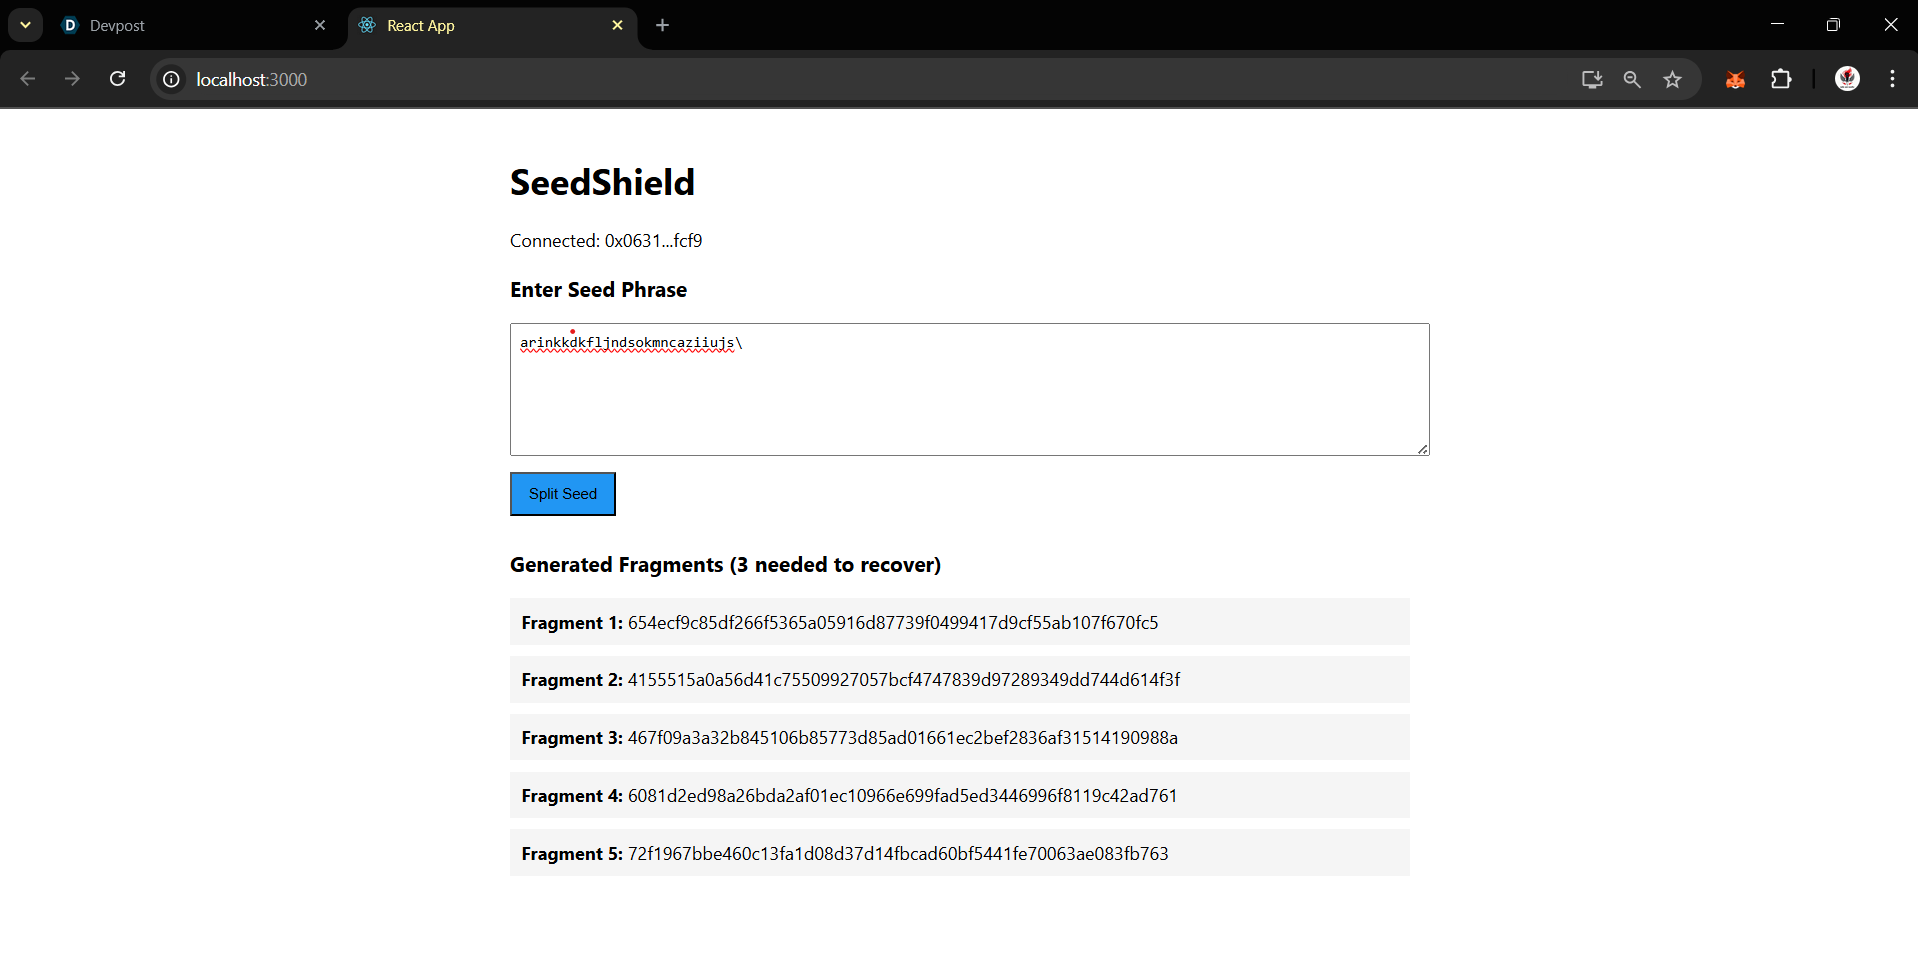Viewport: 1918px width, 966px height.
Task: Click the install app icon
Action: (x=1592, y=80)
